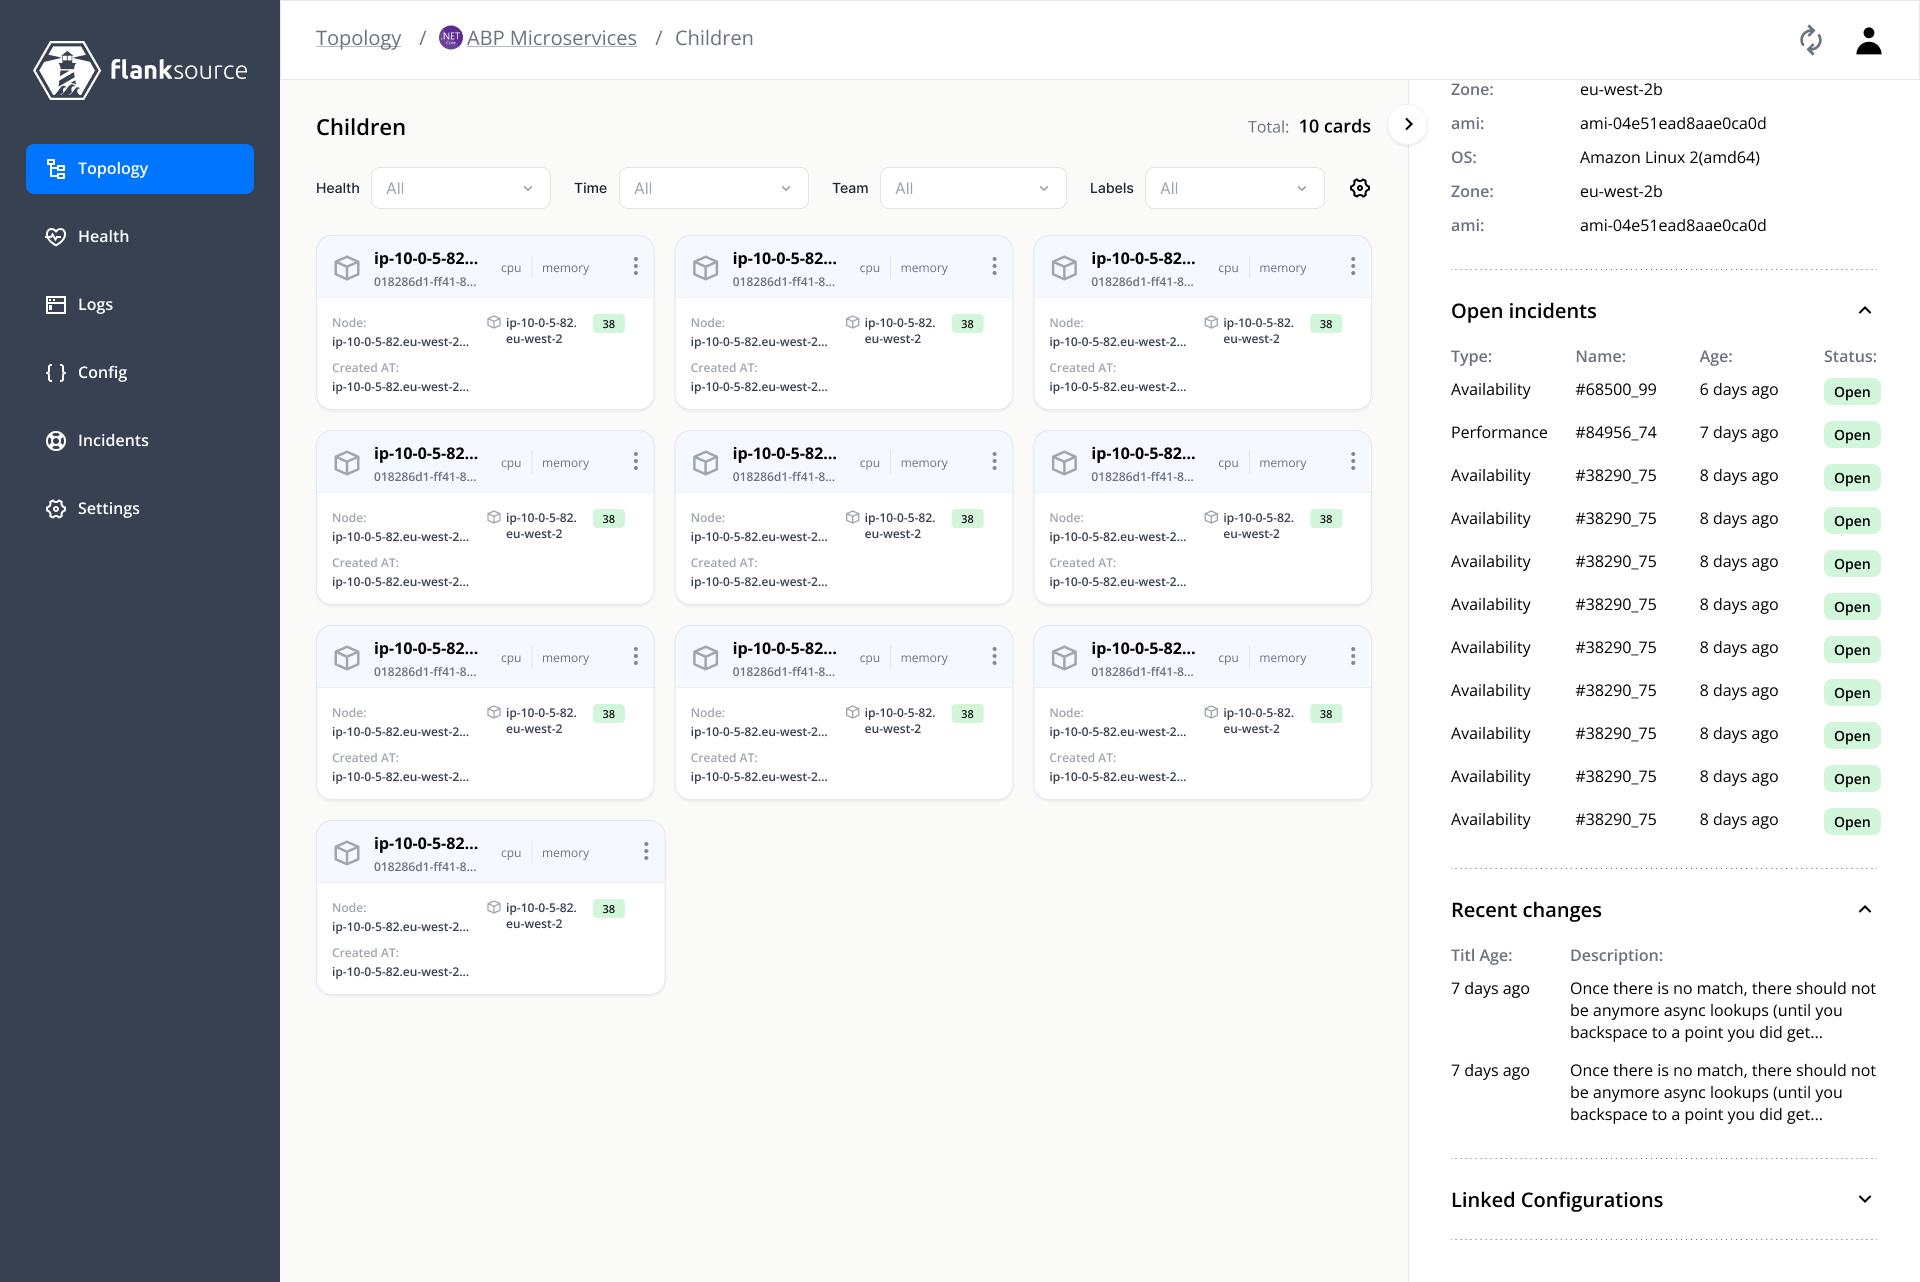Open breadcrumb link ABP Microservices
The width and height of the screenshot is (1920, 1282).
point(551,37)
